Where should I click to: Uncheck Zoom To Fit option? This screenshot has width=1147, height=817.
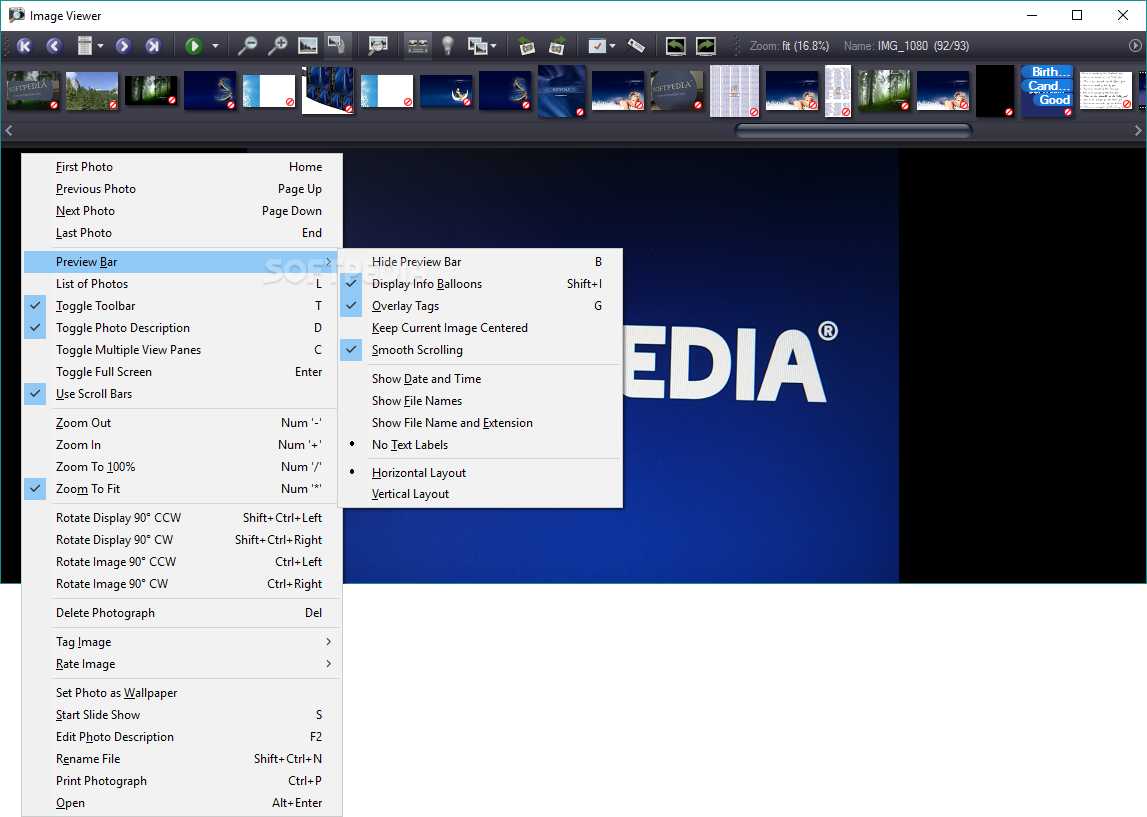tap(181, 489)
